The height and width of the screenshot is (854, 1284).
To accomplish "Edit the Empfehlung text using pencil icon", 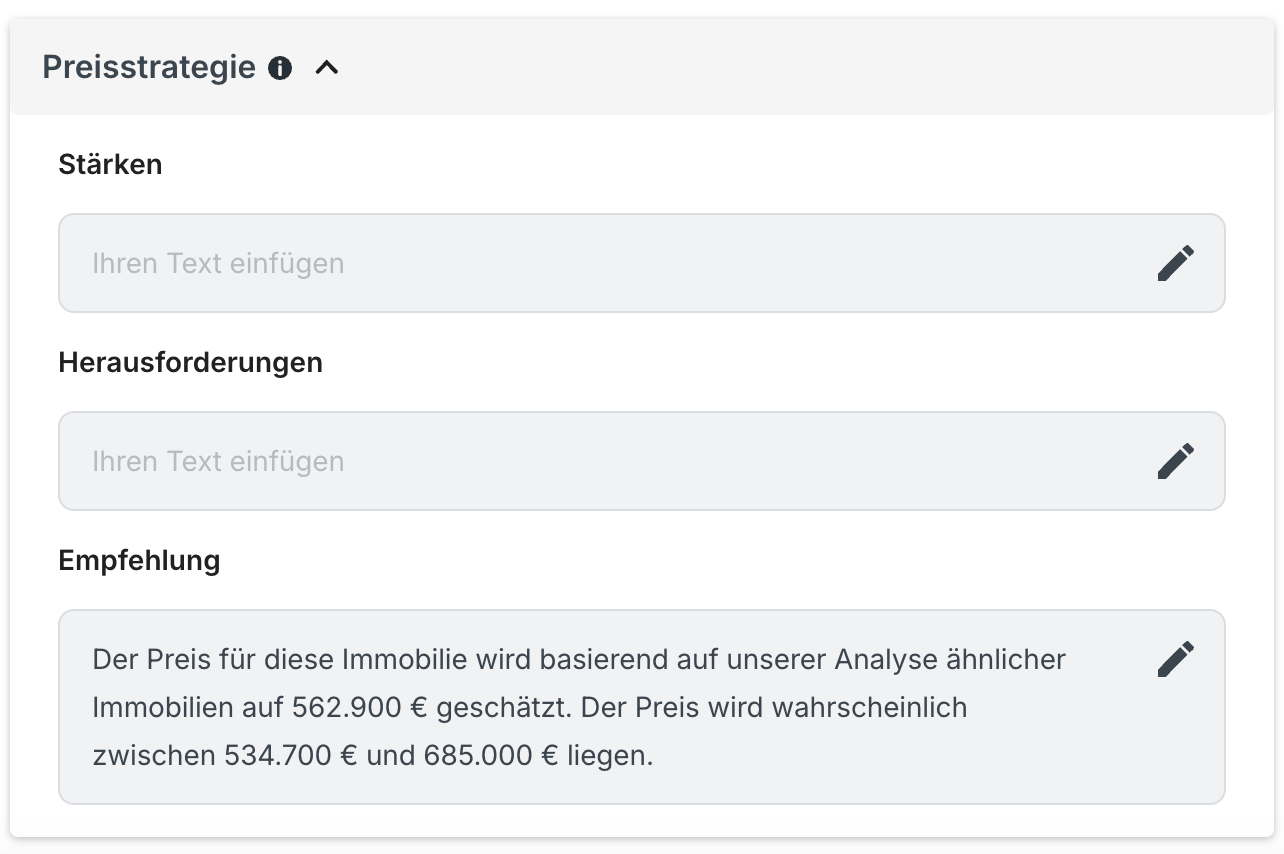I will (x=1176, y=659).
